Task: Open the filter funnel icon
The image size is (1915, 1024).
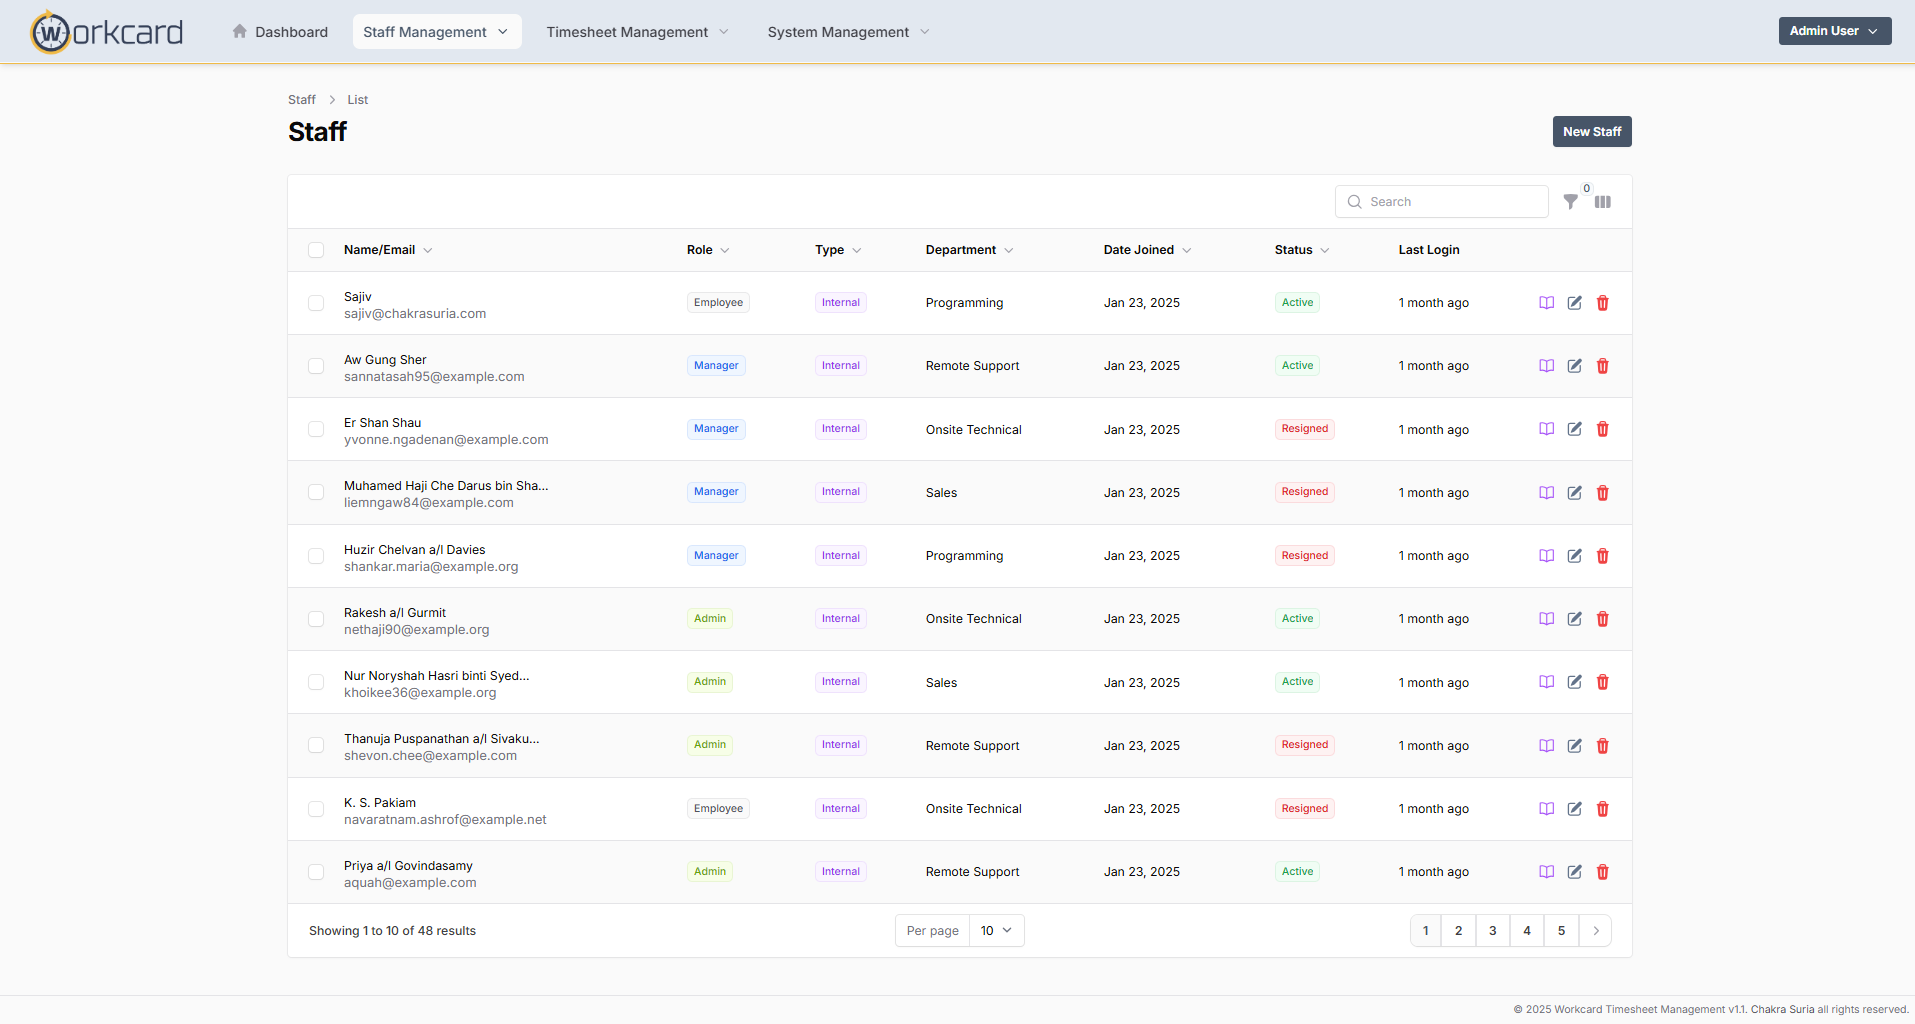Action: 1570,202
